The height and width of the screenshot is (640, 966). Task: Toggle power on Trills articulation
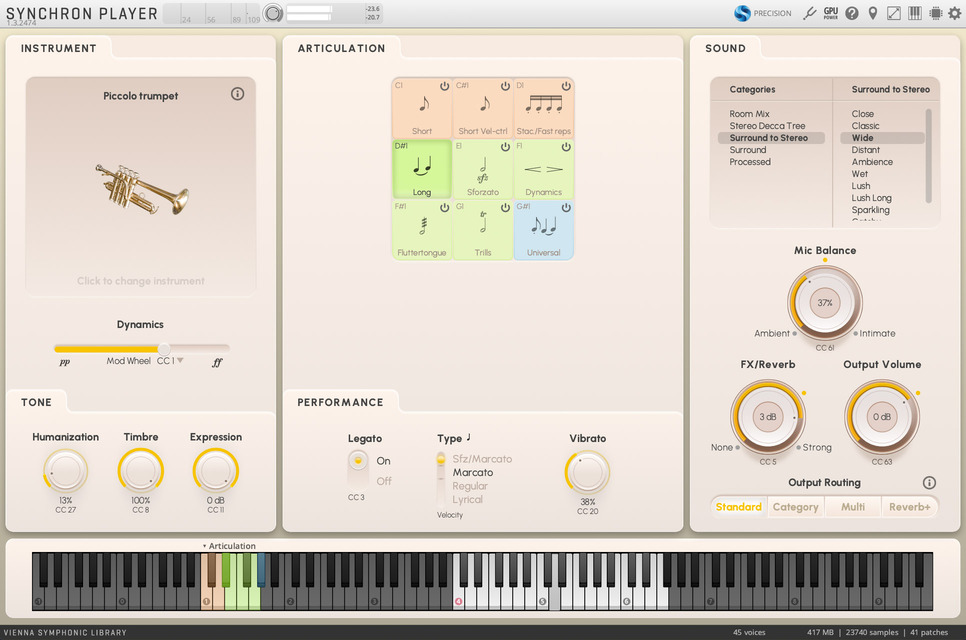pos(505,208)
